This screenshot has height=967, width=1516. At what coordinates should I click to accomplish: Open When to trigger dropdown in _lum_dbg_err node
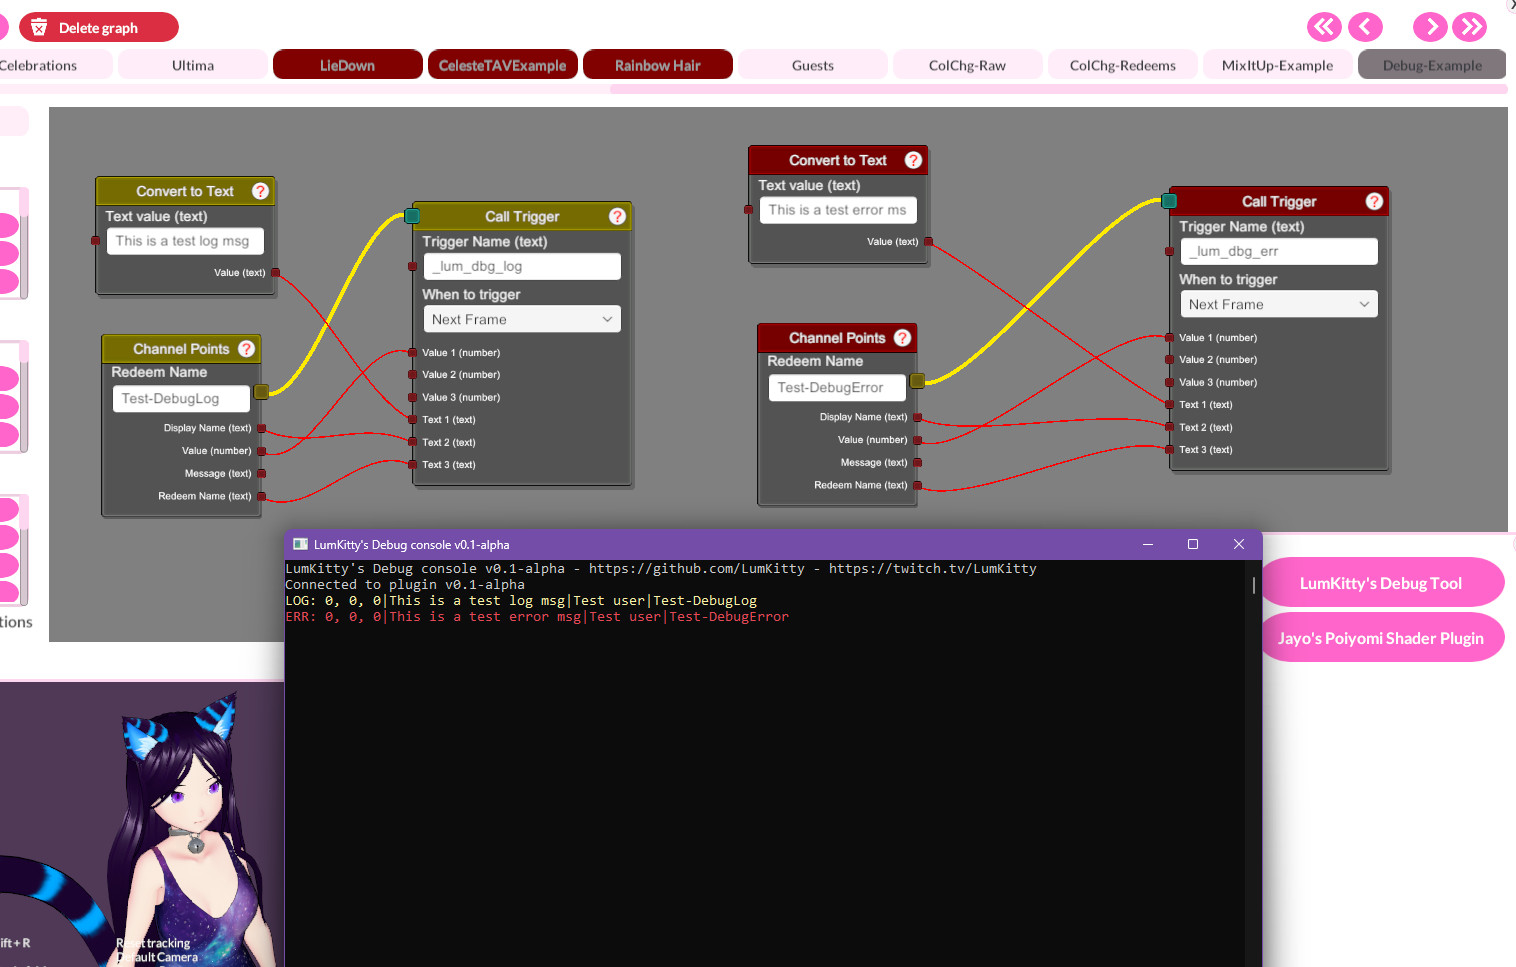click(x=1279, y=304)
